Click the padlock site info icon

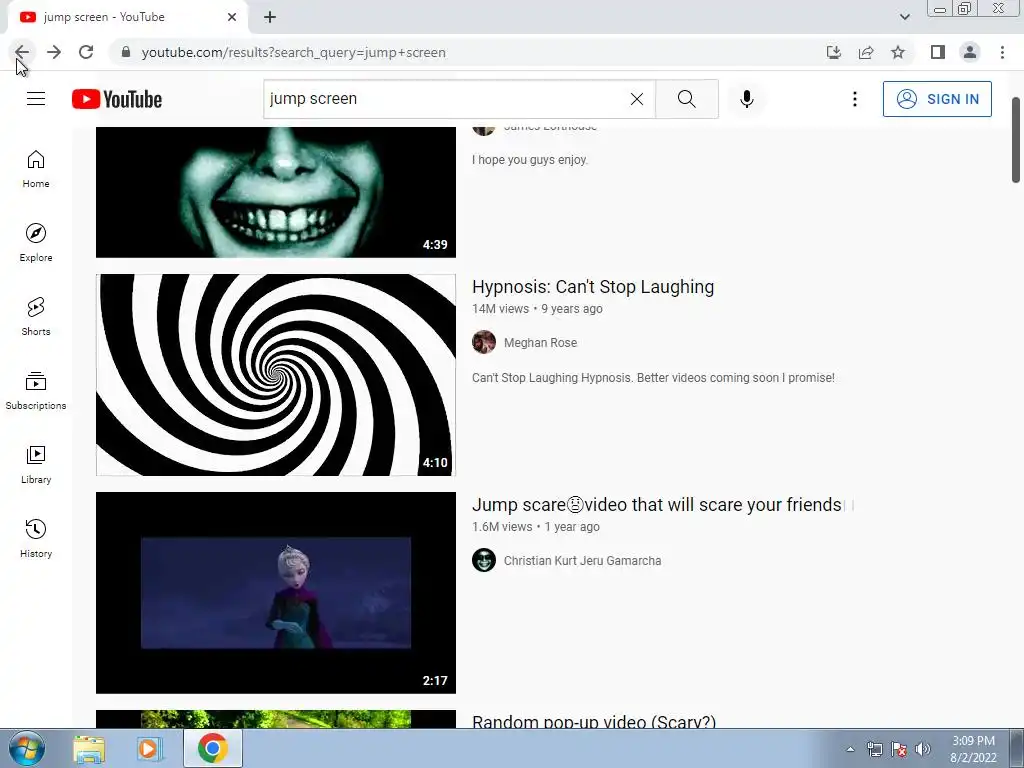tap(126, 52)
